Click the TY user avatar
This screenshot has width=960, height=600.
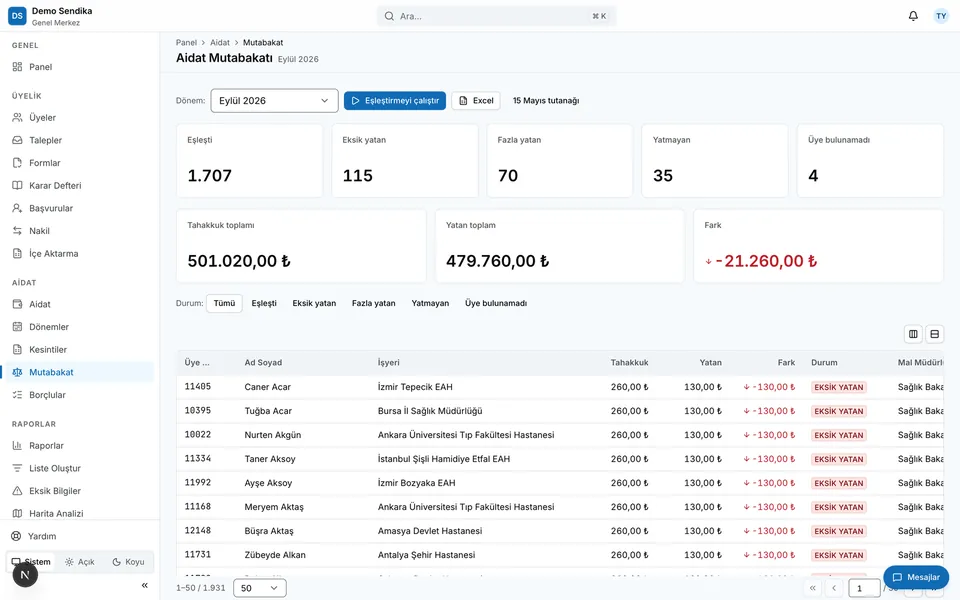(941, 16)
